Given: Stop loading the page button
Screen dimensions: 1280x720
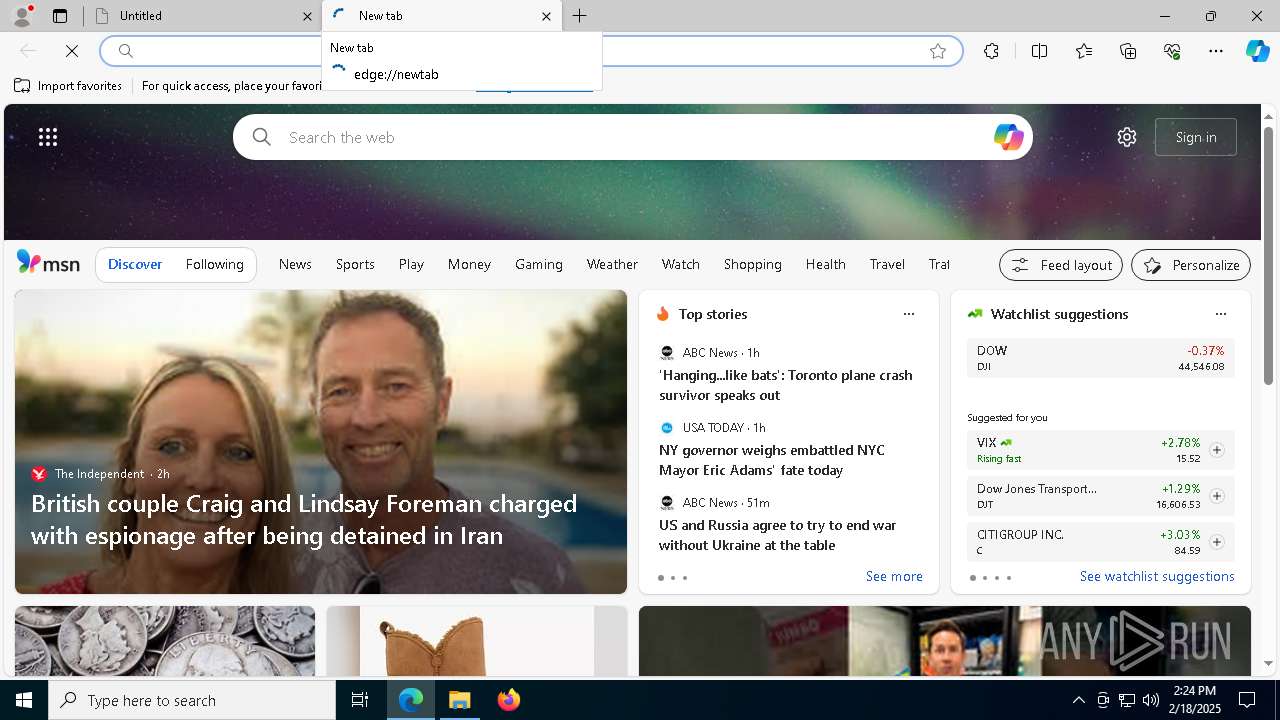Looking at the screenshot, I should [72, 51].
